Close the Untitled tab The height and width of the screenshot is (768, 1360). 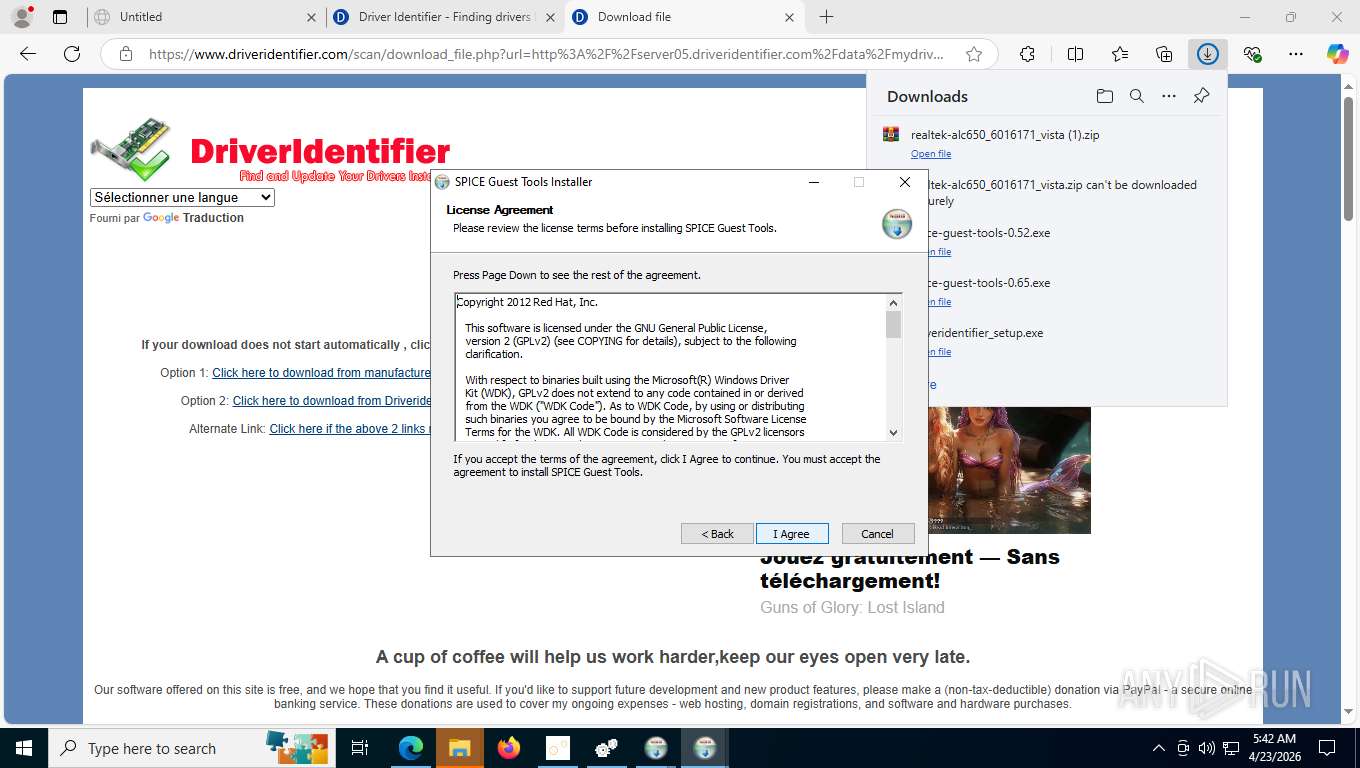[x=312, y=17]
